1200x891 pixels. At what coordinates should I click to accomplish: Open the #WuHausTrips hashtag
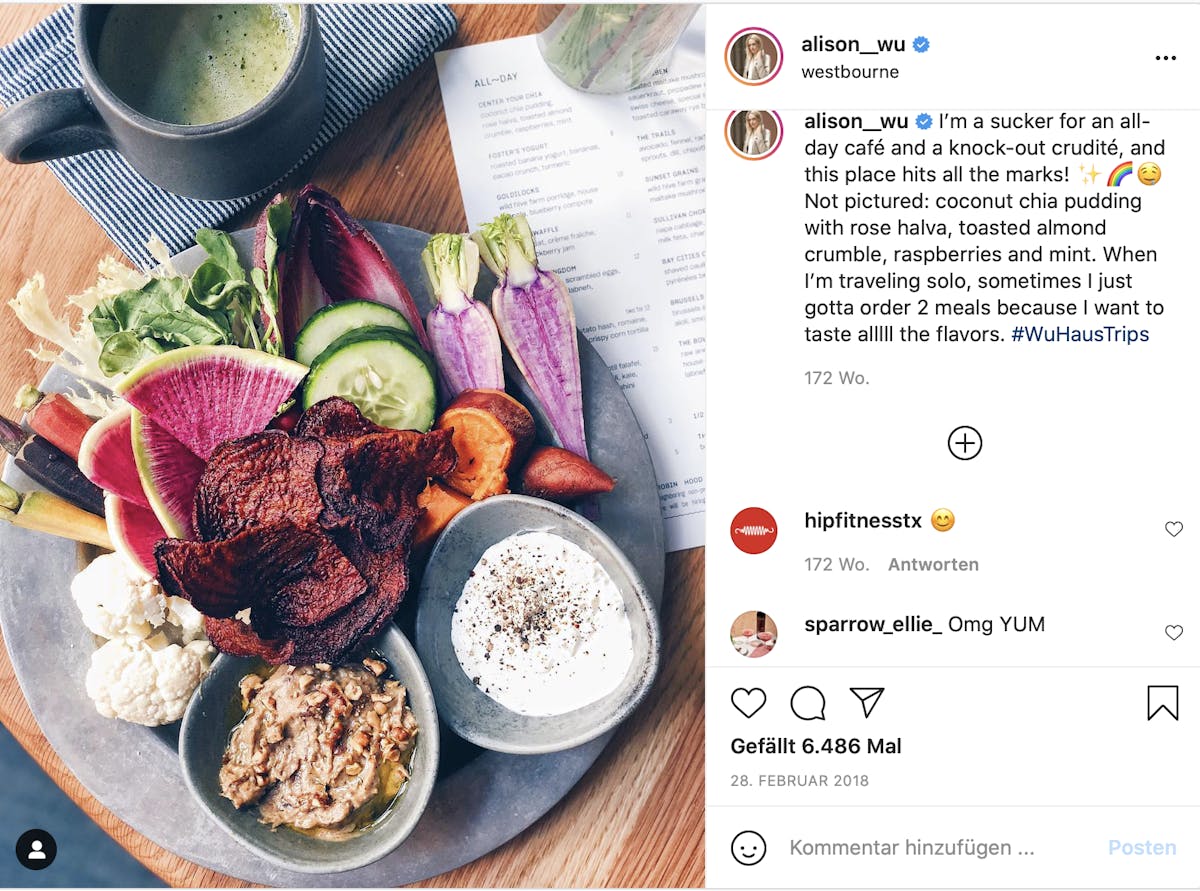point(1080,335)
